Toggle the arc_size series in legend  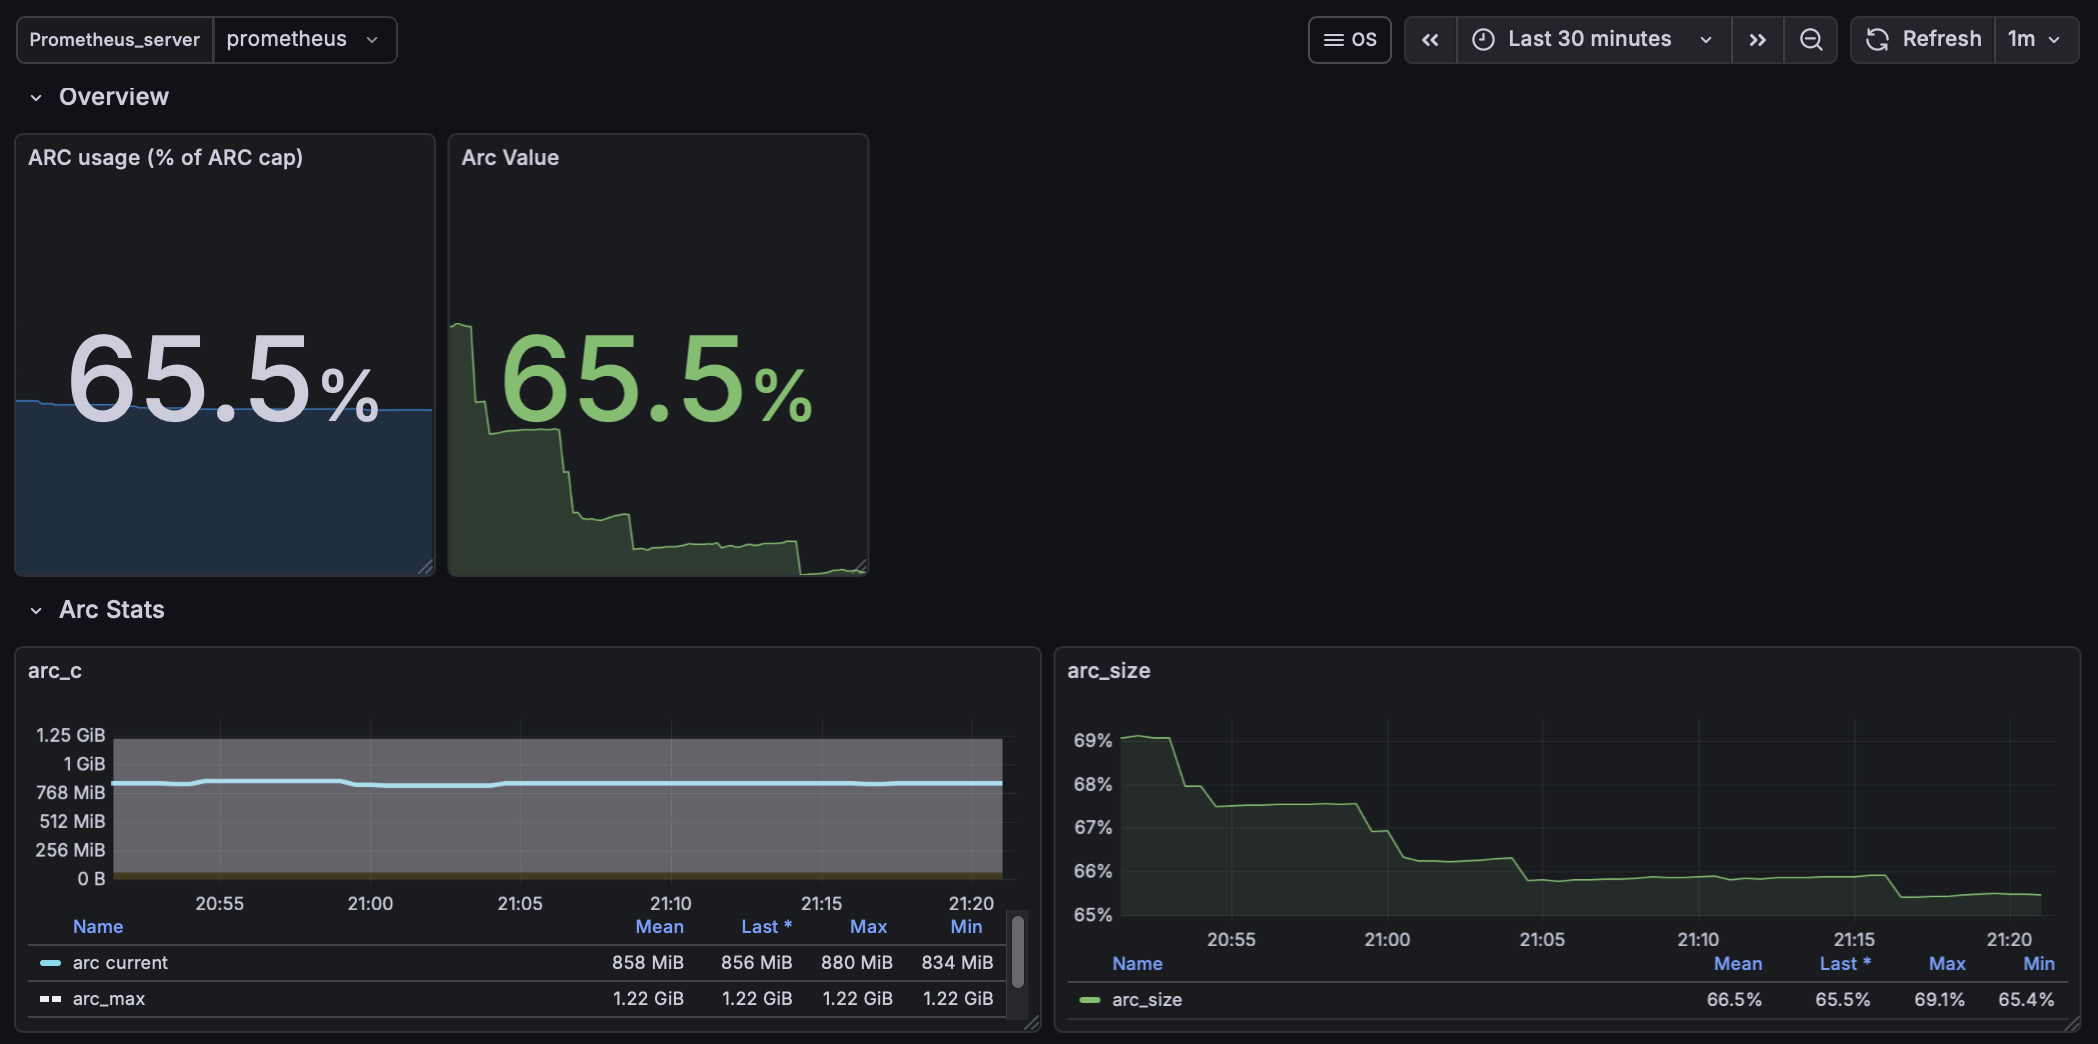[x=1147, y=999]
